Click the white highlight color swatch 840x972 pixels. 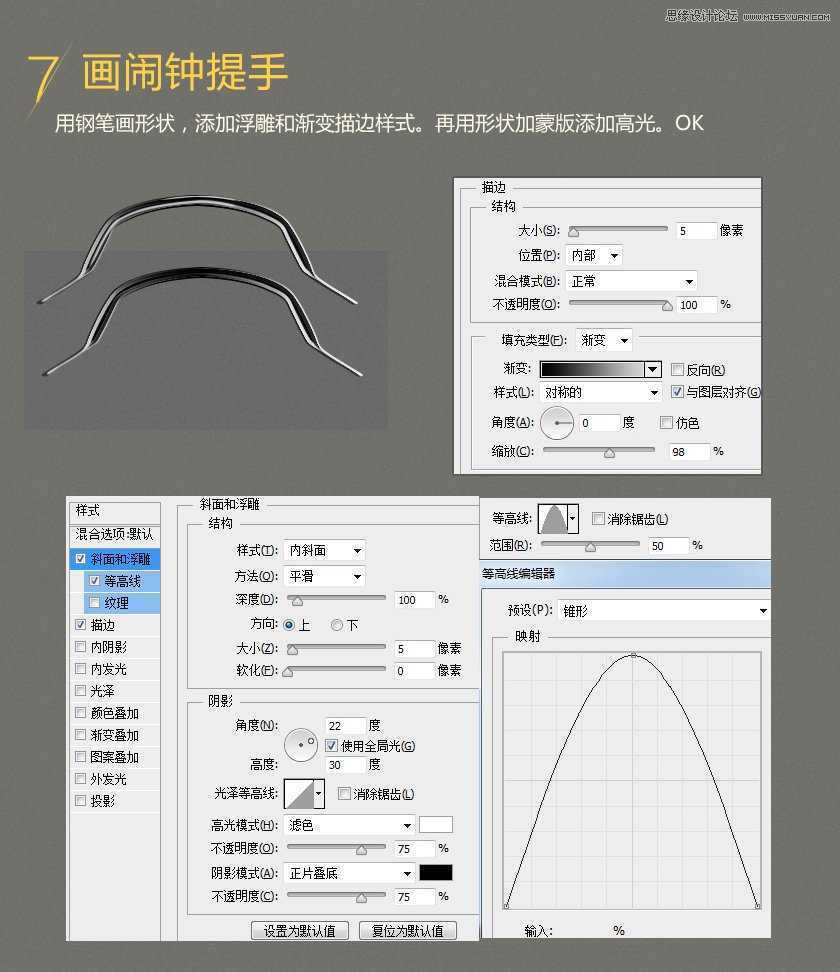click(436, 824)
